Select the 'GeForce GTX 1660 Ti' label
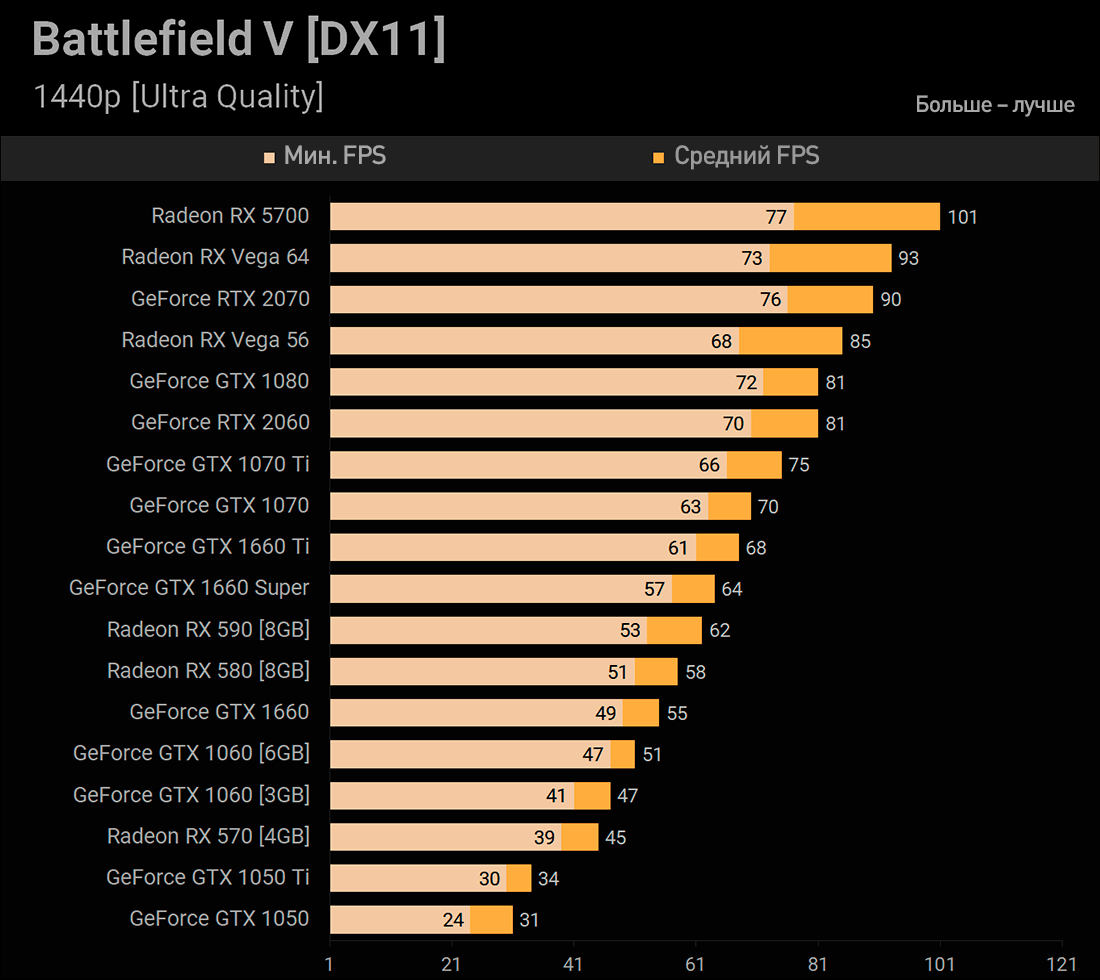Viewport: 1100px width, 980px height. click(x=208, y=546)
